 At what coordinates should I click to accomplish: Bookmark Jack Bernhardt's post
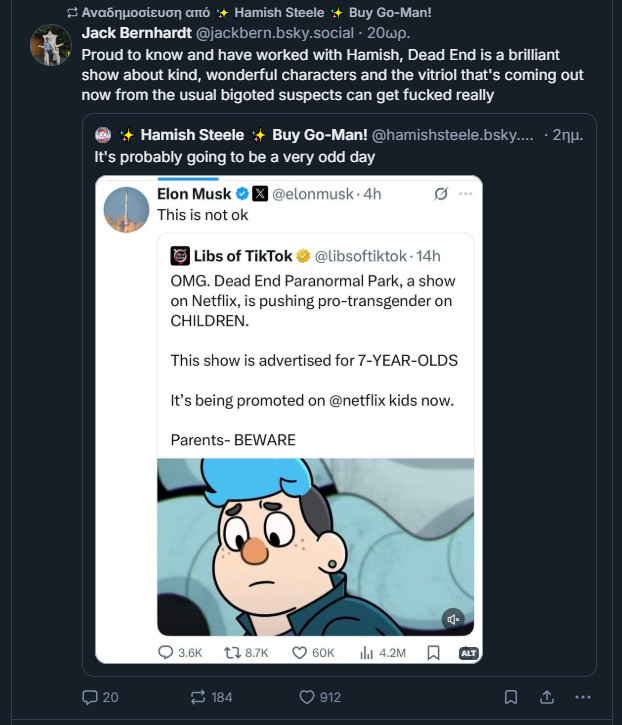coord(511,697)
